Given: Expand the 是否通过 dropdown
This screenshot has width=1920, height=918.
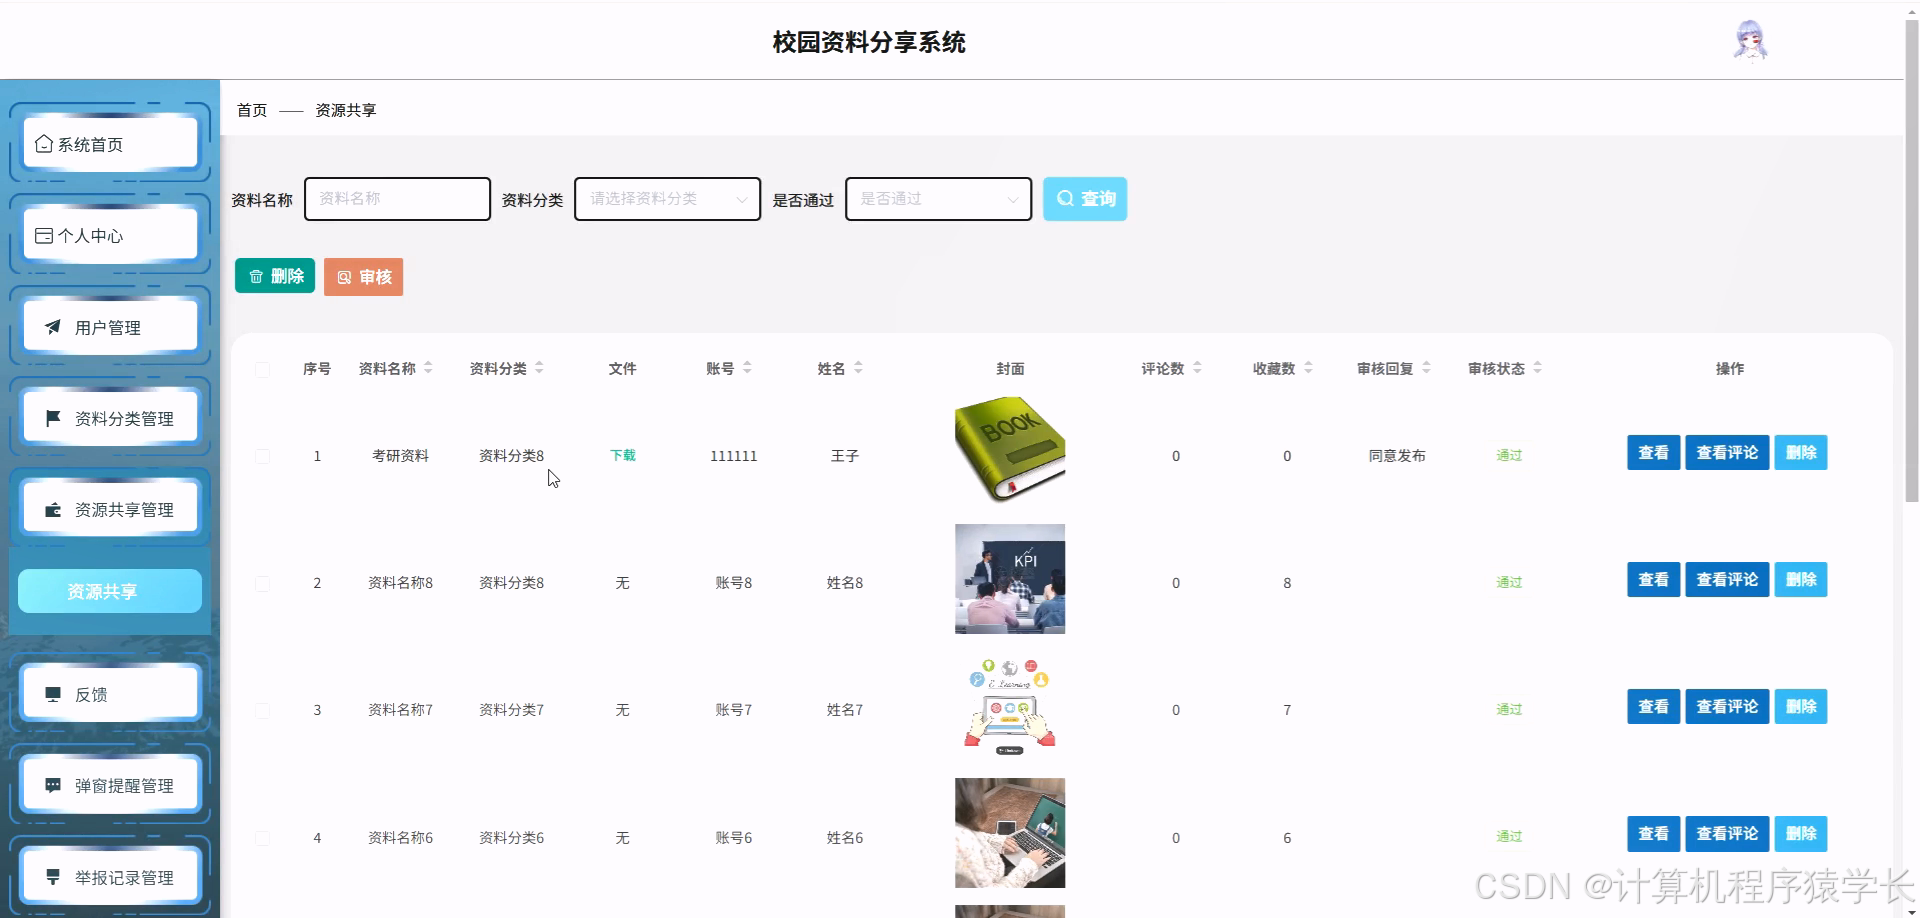Looking at the screenshot, I should 937,198.
